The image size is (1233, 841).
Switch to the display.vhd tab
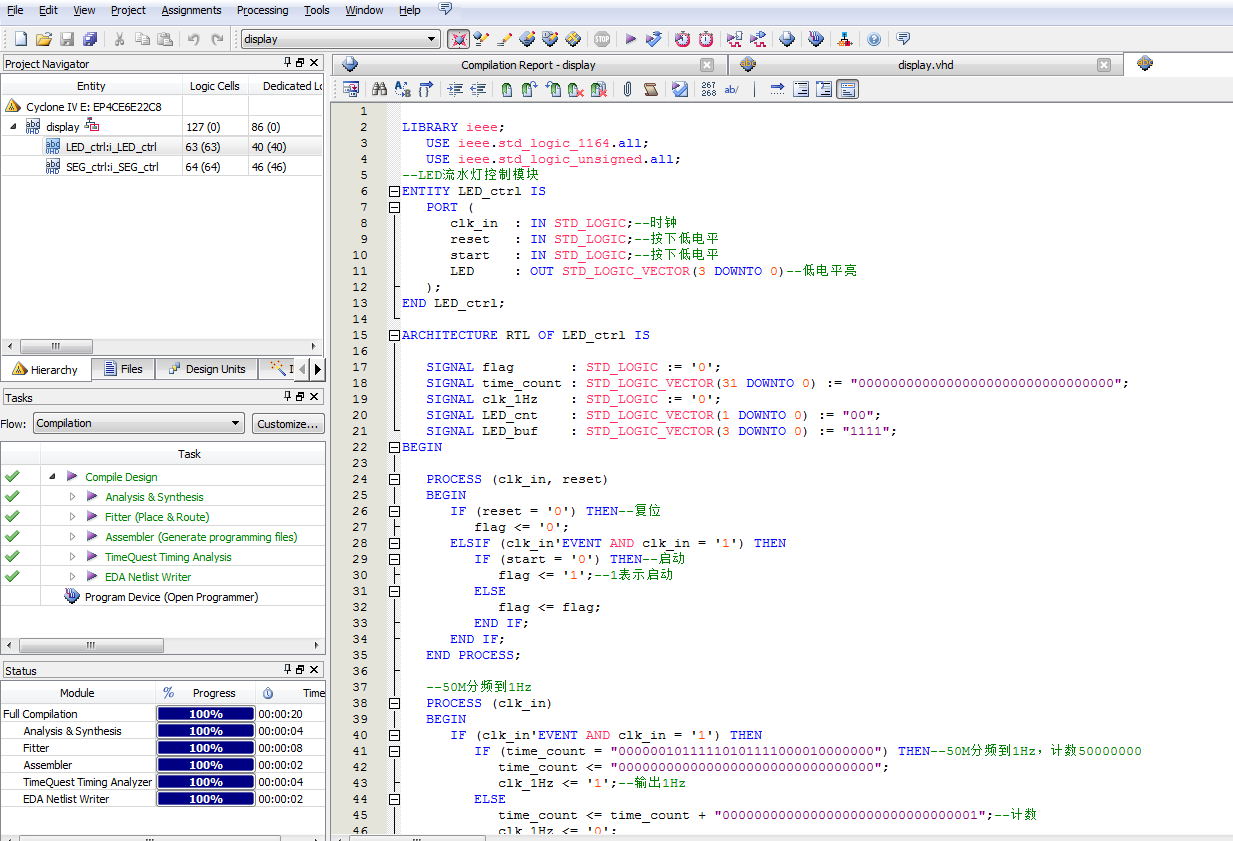tap(925, 65)
